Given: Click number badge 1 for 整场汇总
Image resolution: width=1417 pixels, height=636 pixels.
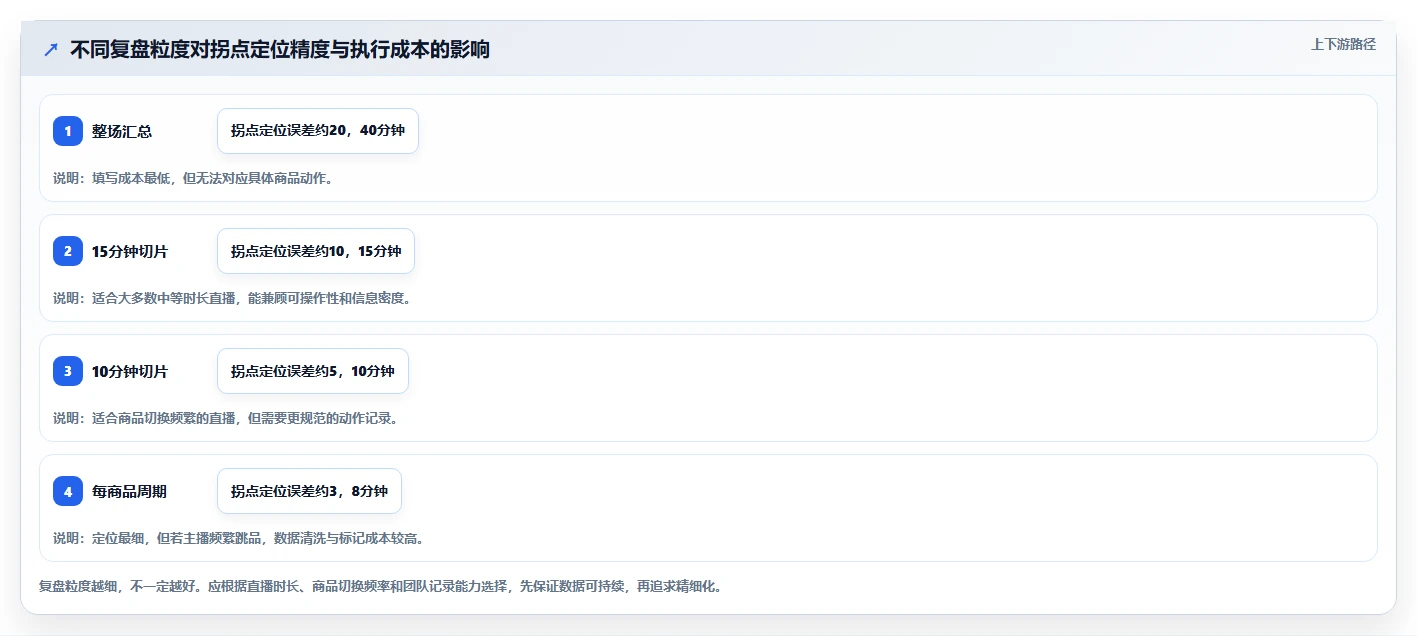Looking at the screenshot, I should 68,131.
